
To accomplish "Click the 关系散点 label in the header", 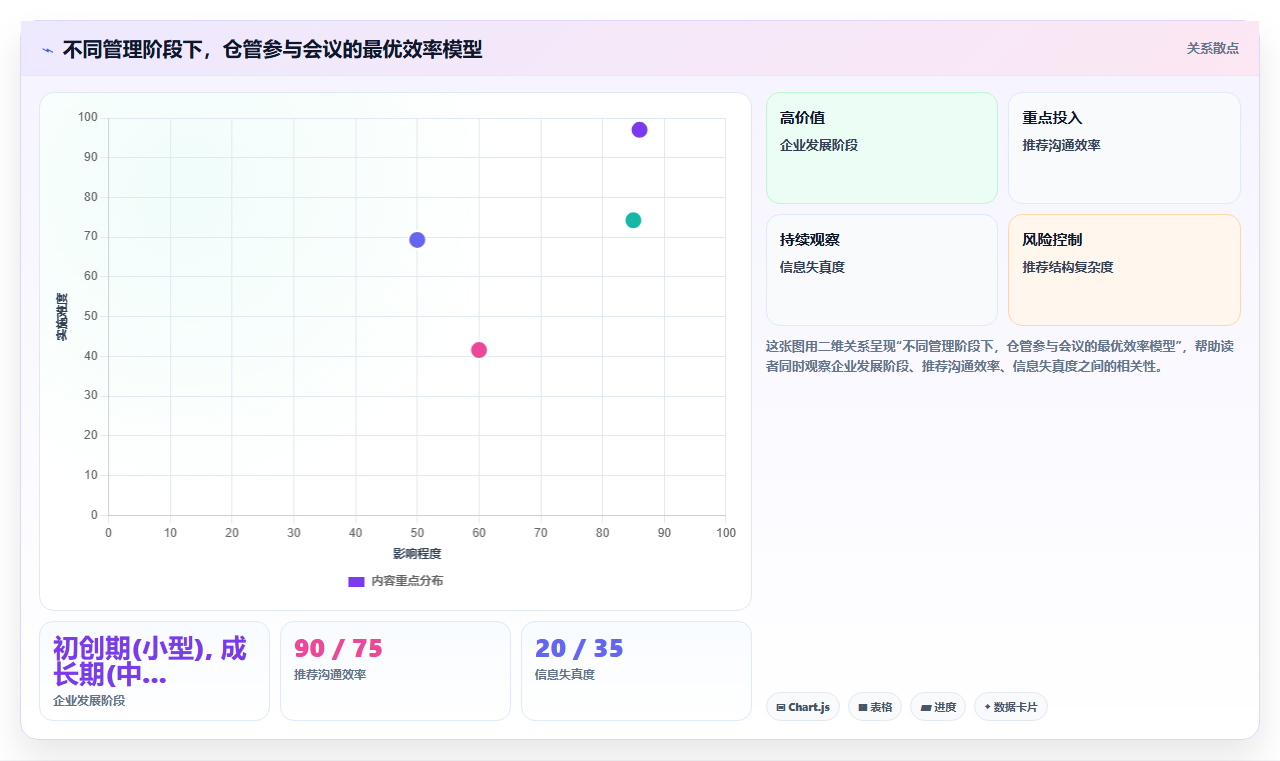I will click(x=1213, y=48).
